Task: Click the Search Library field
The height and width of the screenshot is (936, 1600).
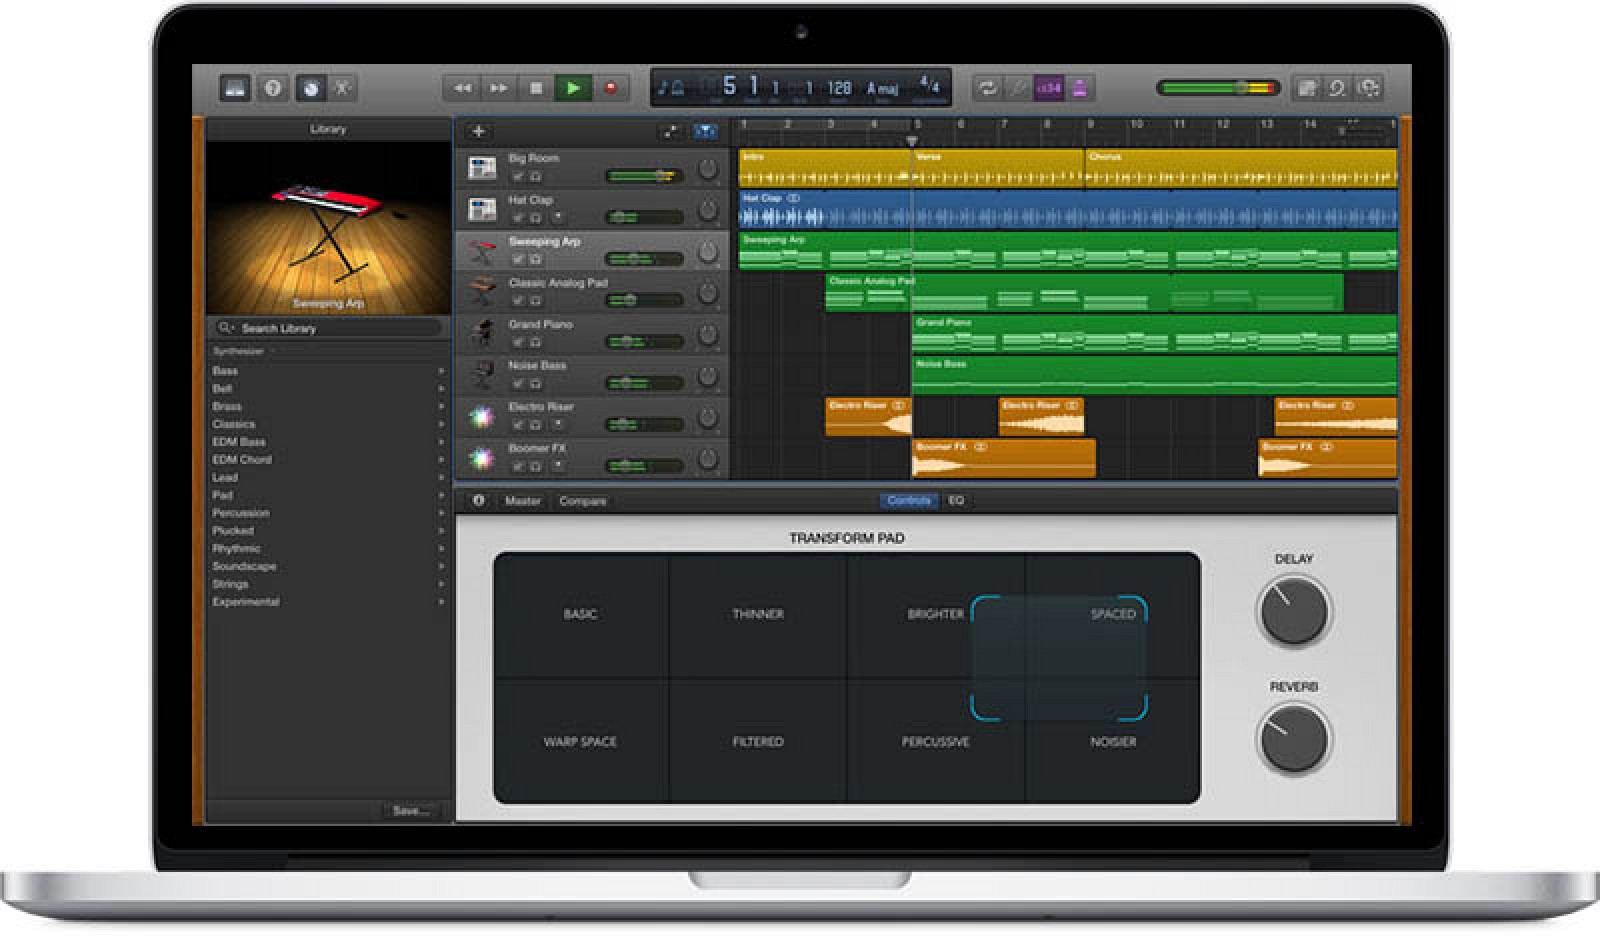Action: tap(330, 328)
